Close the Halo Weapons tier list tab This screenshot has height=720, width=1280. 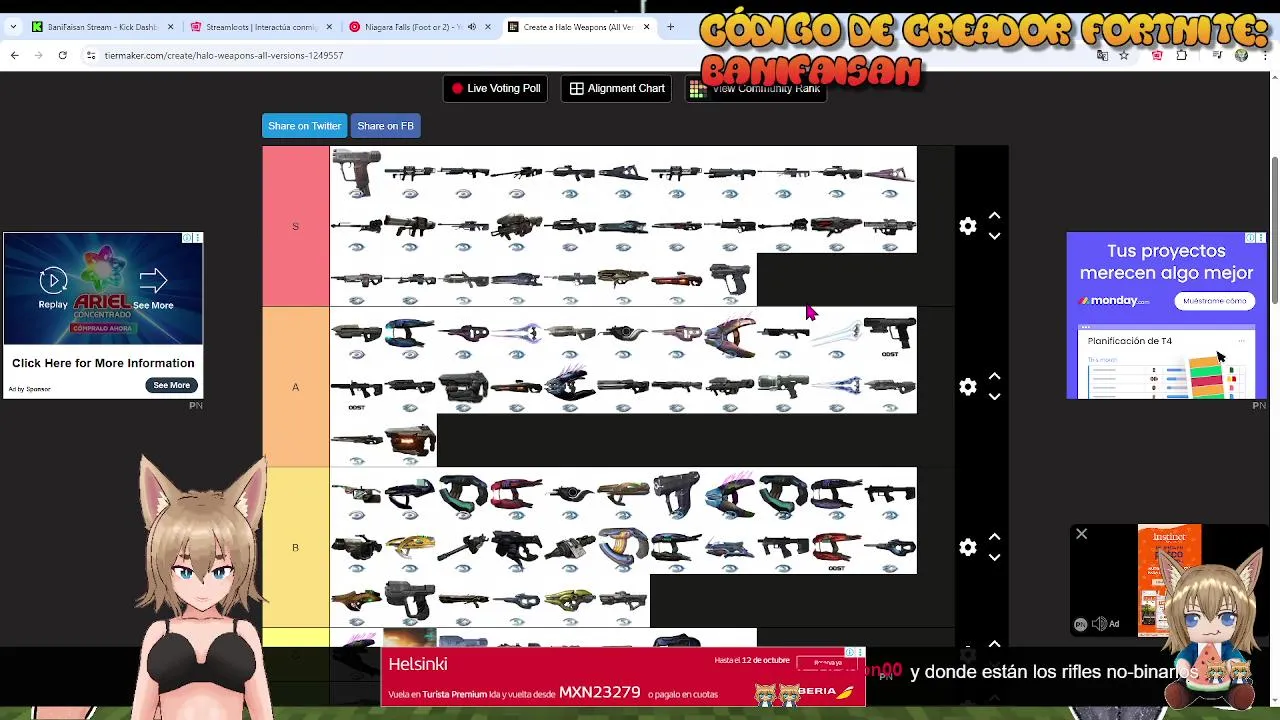coord(646,27)
